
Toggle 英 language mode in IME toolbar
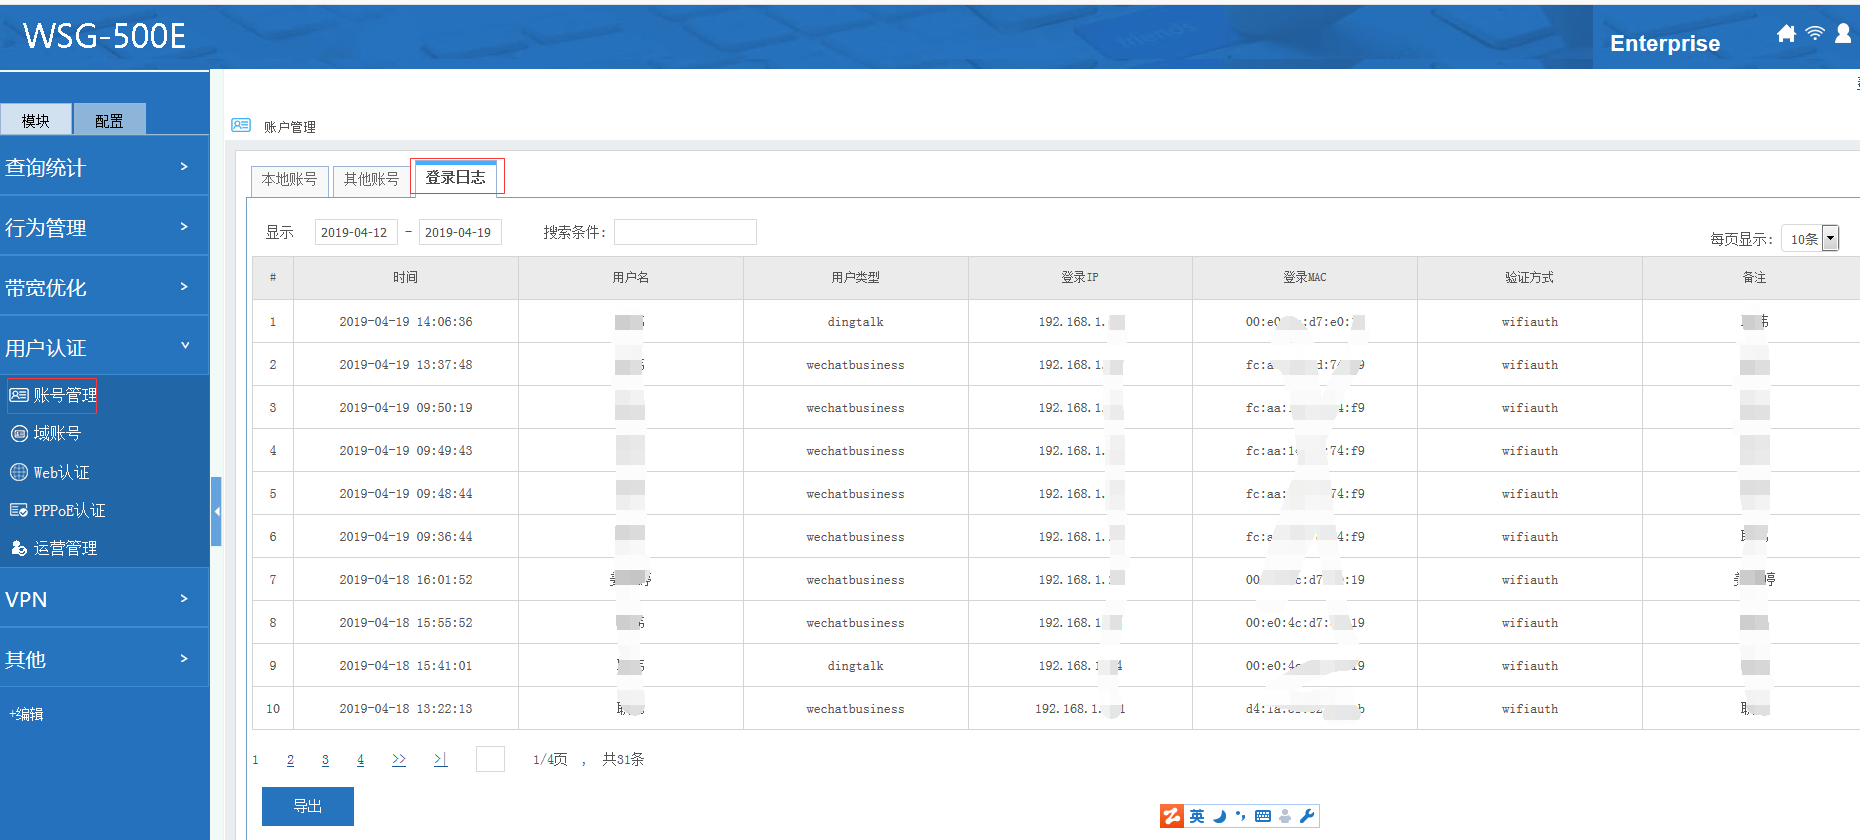pos(1197,816)
